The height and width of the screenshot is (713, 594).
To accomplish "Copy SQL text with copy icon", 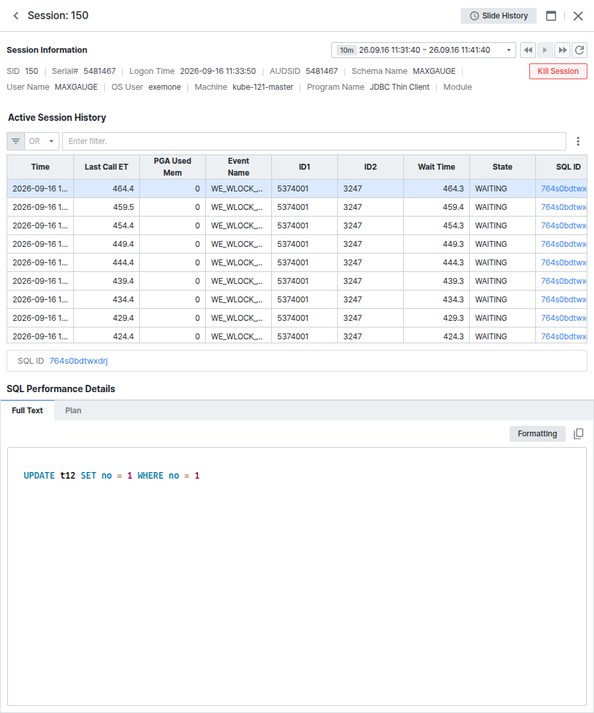I will click(579, 434).
